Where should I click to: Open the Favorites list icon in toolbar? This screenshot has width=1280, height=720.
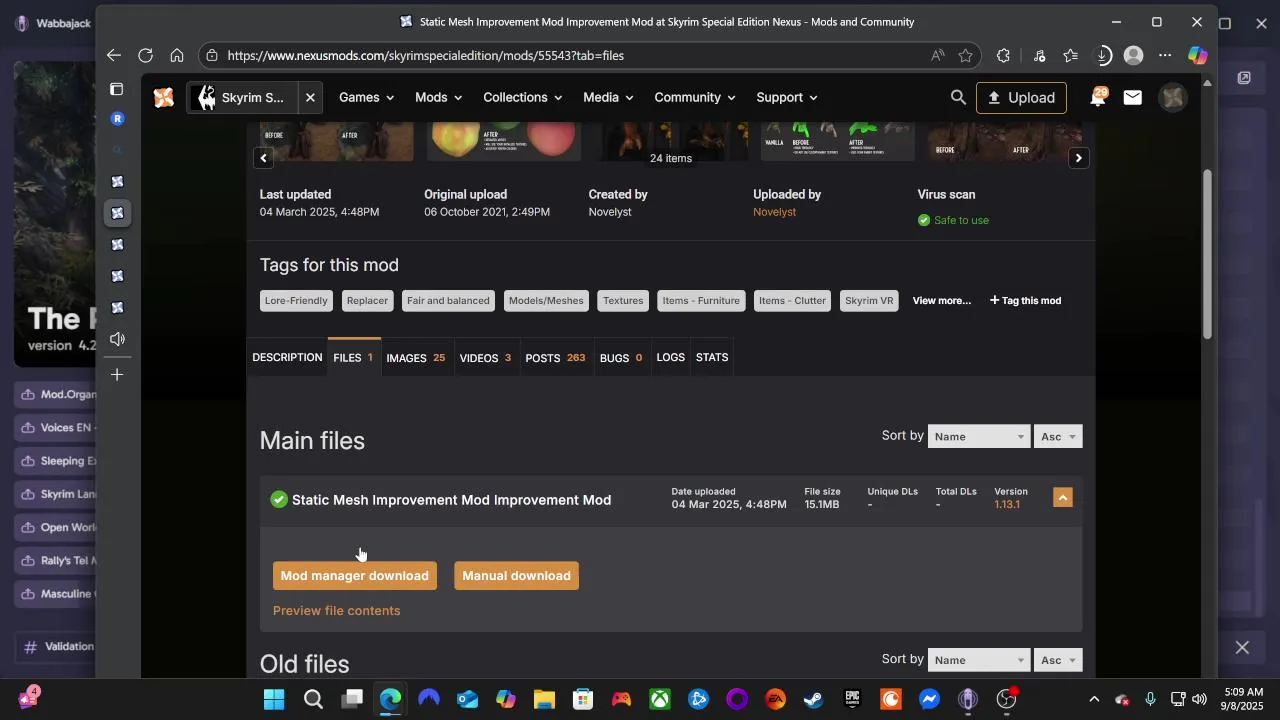(1071, 56)
